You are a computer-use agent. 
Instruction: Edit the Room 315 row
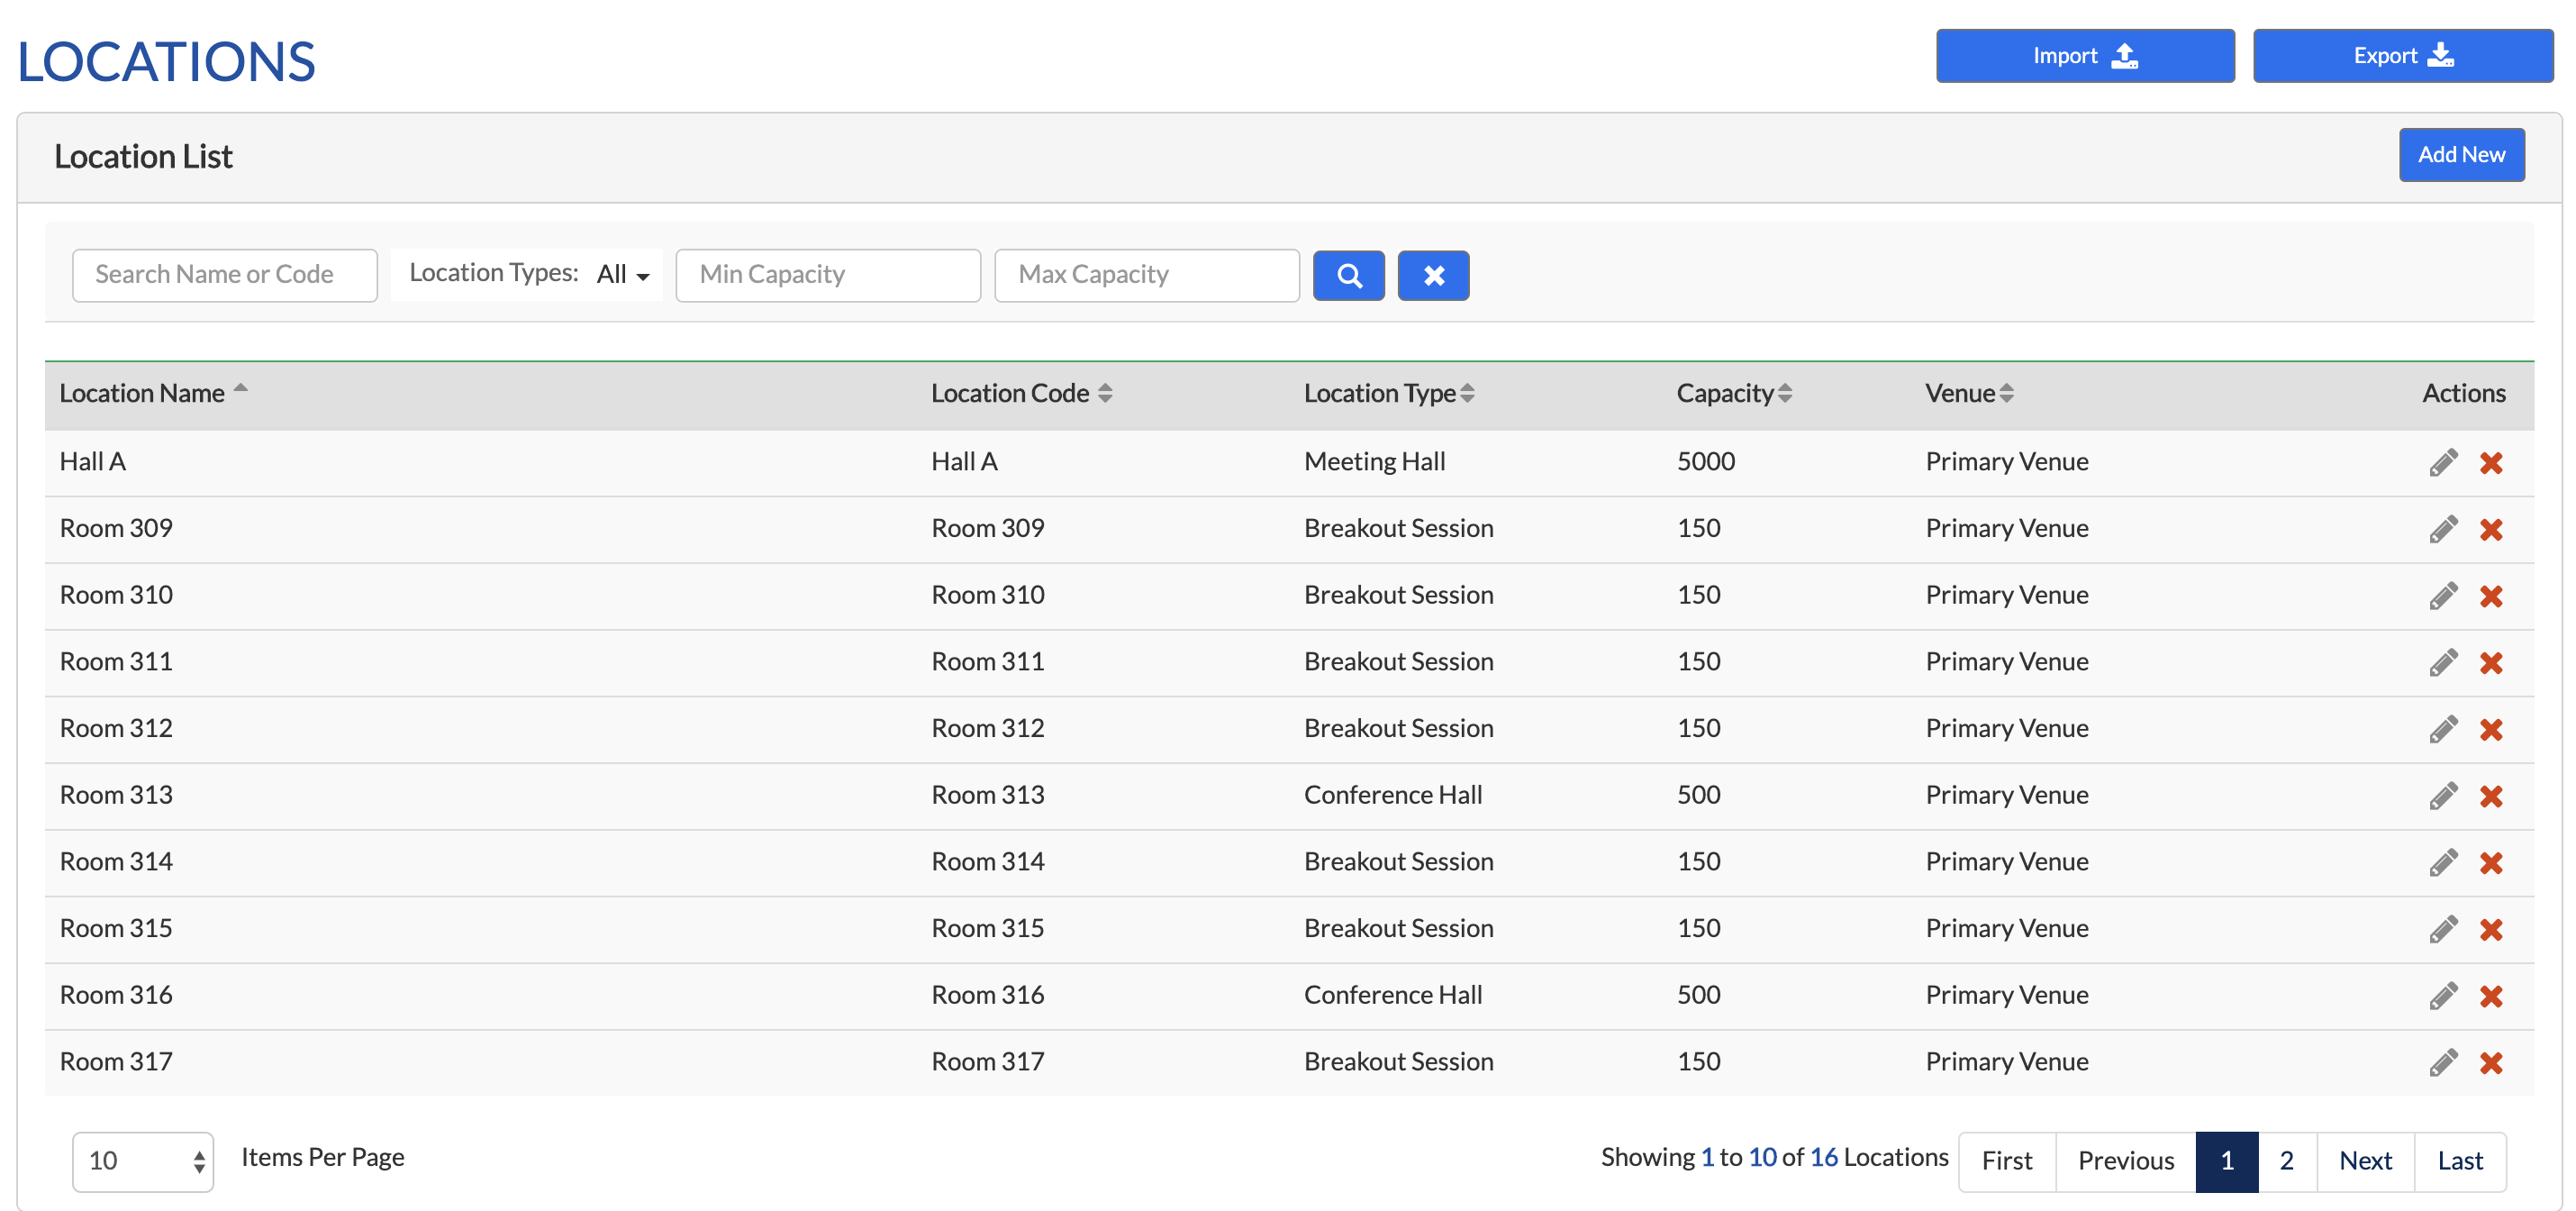coord(2443,929)
